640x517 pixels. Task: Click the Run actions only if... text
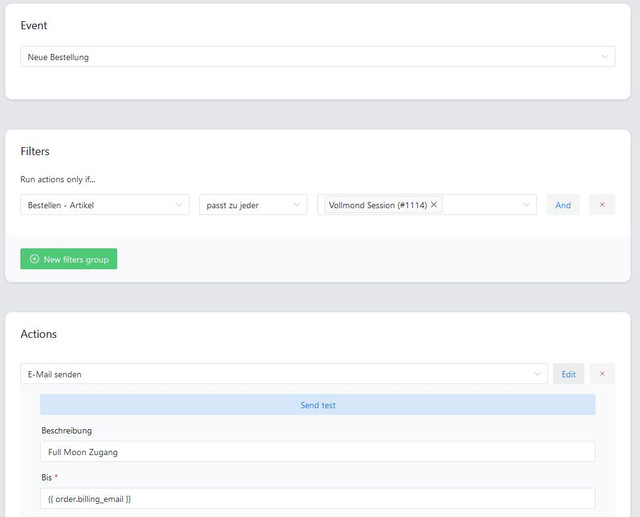tap(58, 179)
